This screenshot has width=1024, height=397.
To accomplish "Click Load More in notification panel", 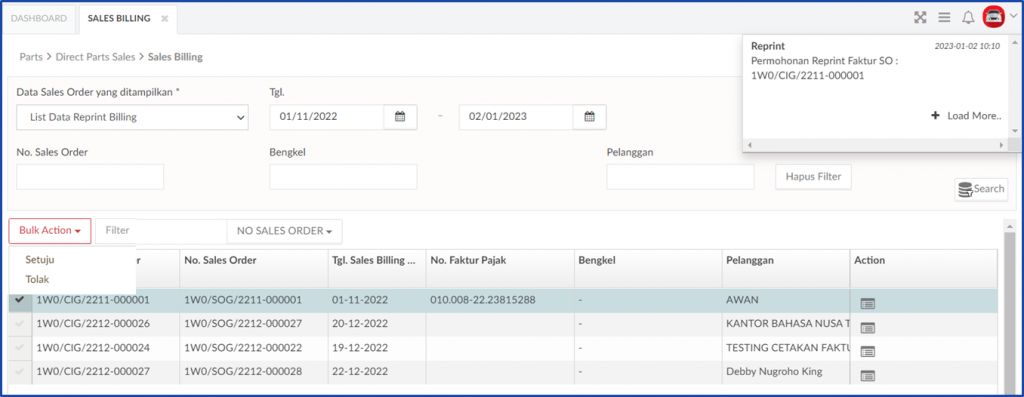I will [x=974, y=116].
